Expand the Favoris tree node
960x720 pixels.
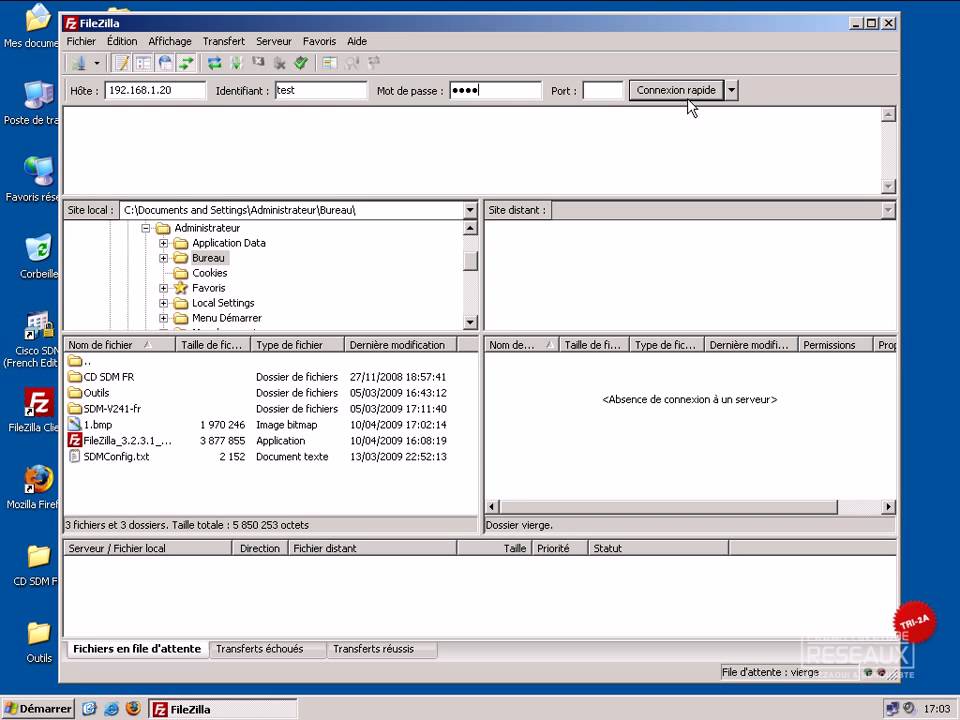(x=163, y=288)
